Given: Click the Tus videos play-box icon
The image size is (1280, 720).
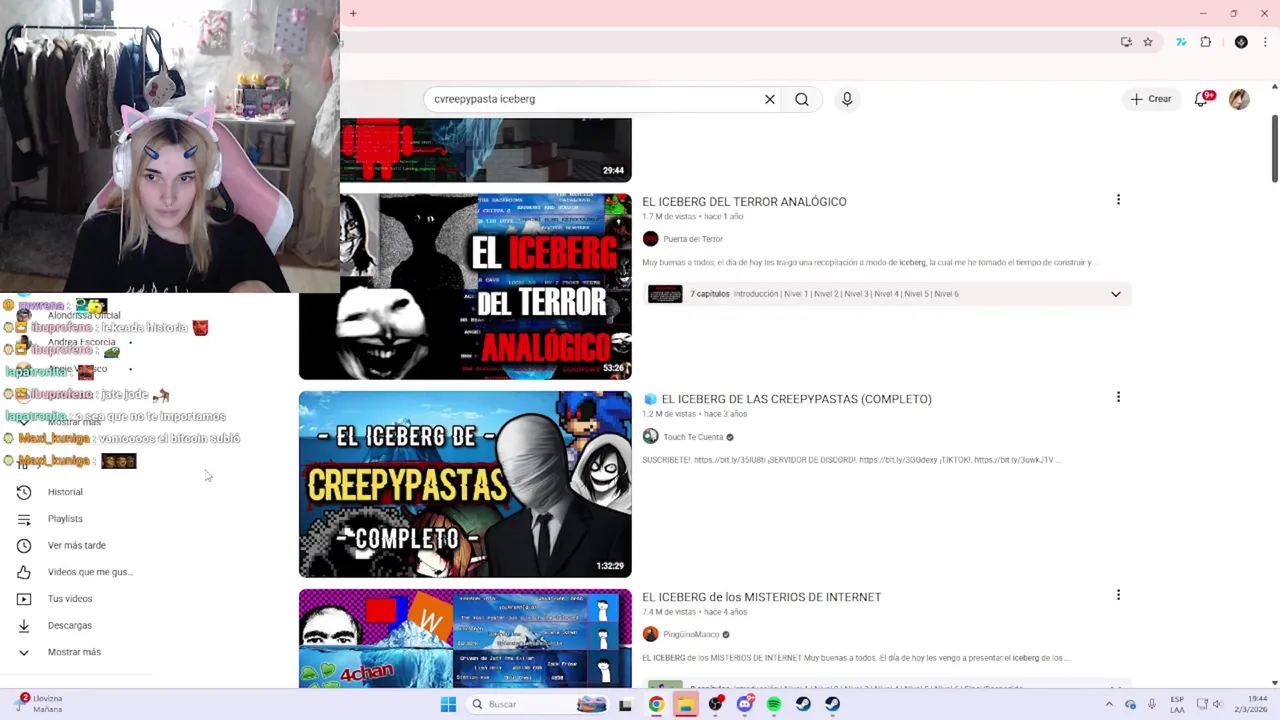Looking at the screenshot, I should tap(24, 599).
